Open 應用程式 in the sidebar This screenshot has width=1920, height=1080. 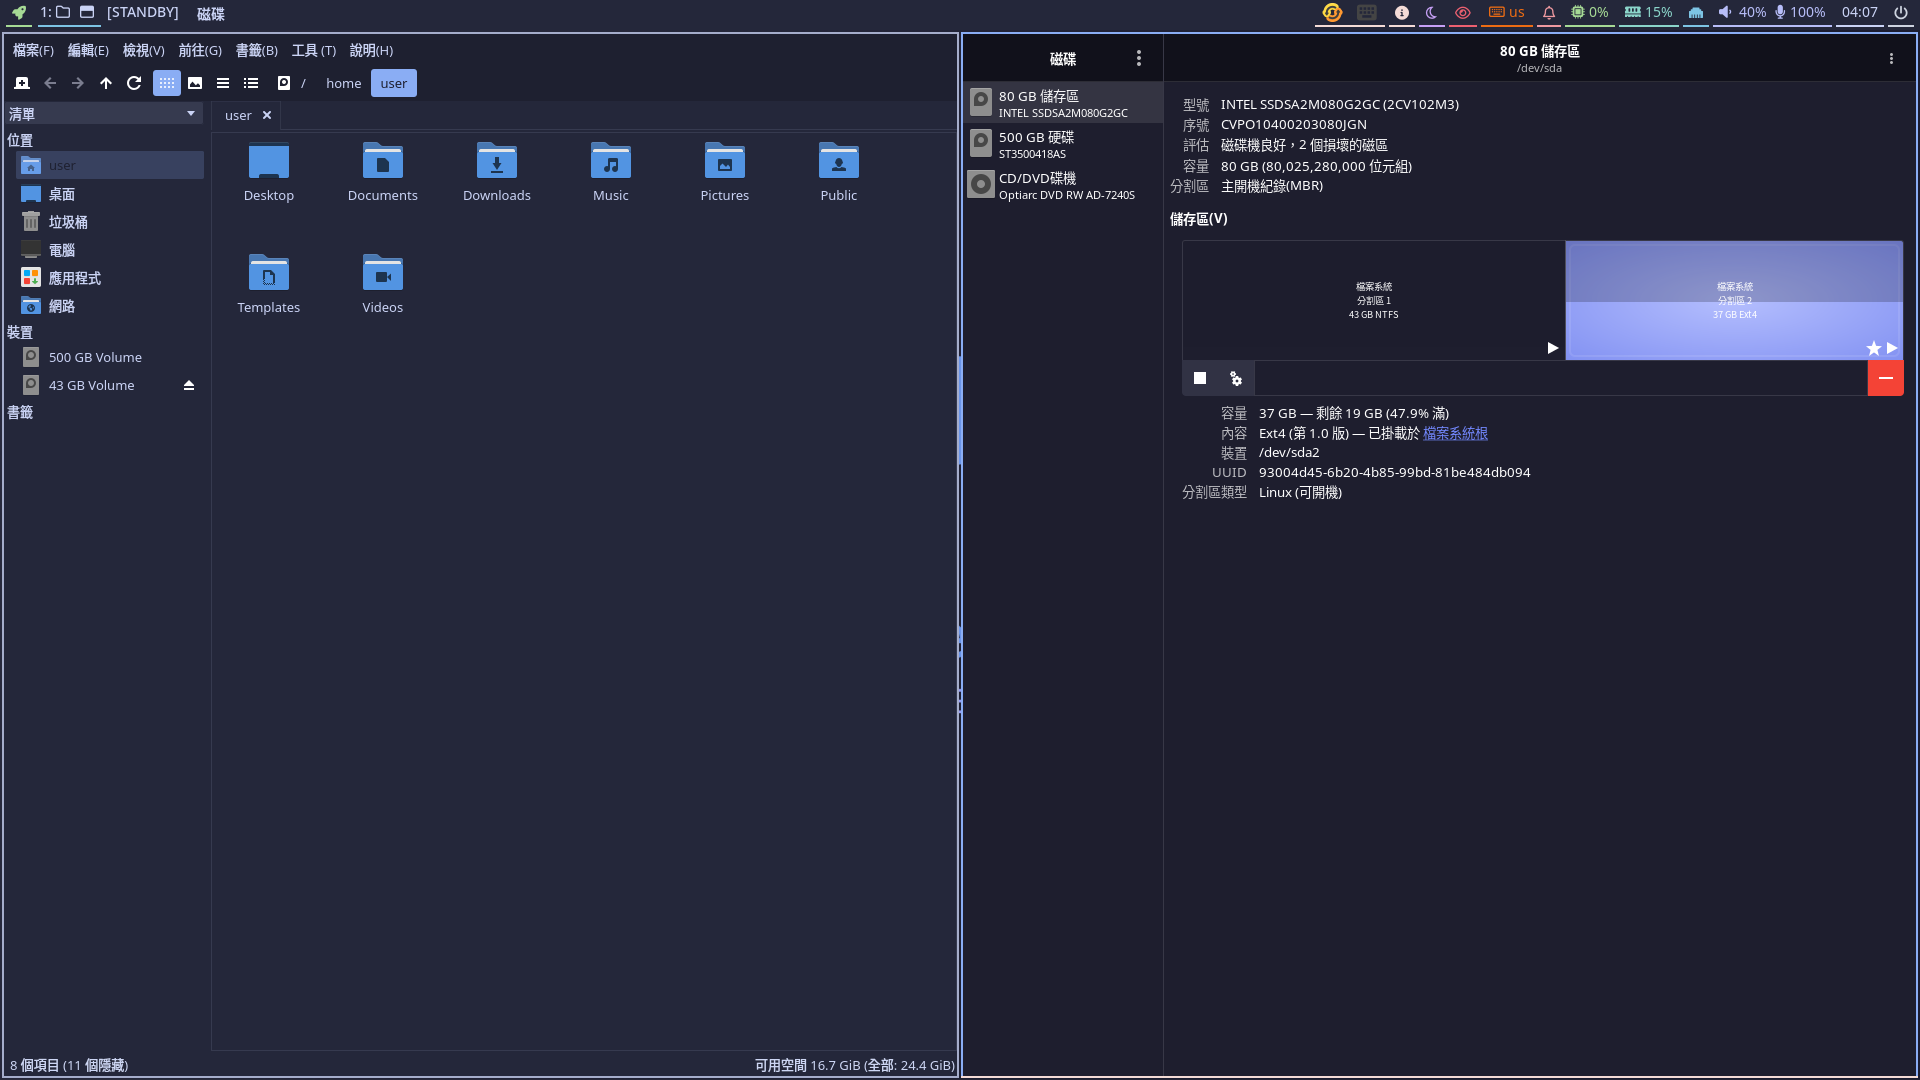click(110, 278)
